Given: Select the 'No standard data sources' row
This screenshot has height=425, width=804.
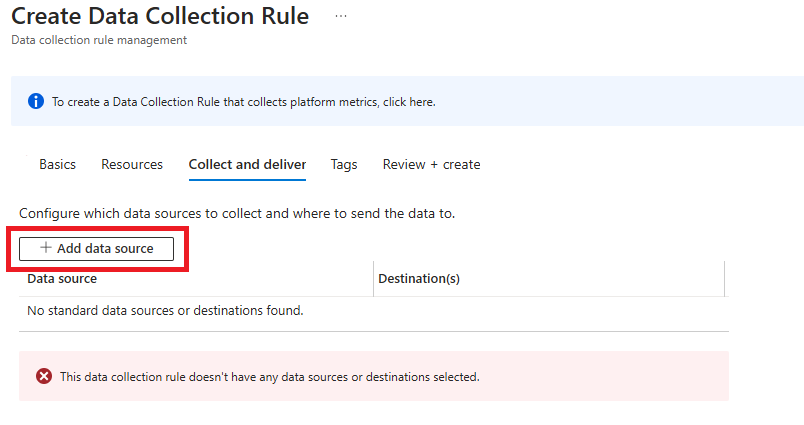Looking at the screenshot, I should click(x=165, y=311).
